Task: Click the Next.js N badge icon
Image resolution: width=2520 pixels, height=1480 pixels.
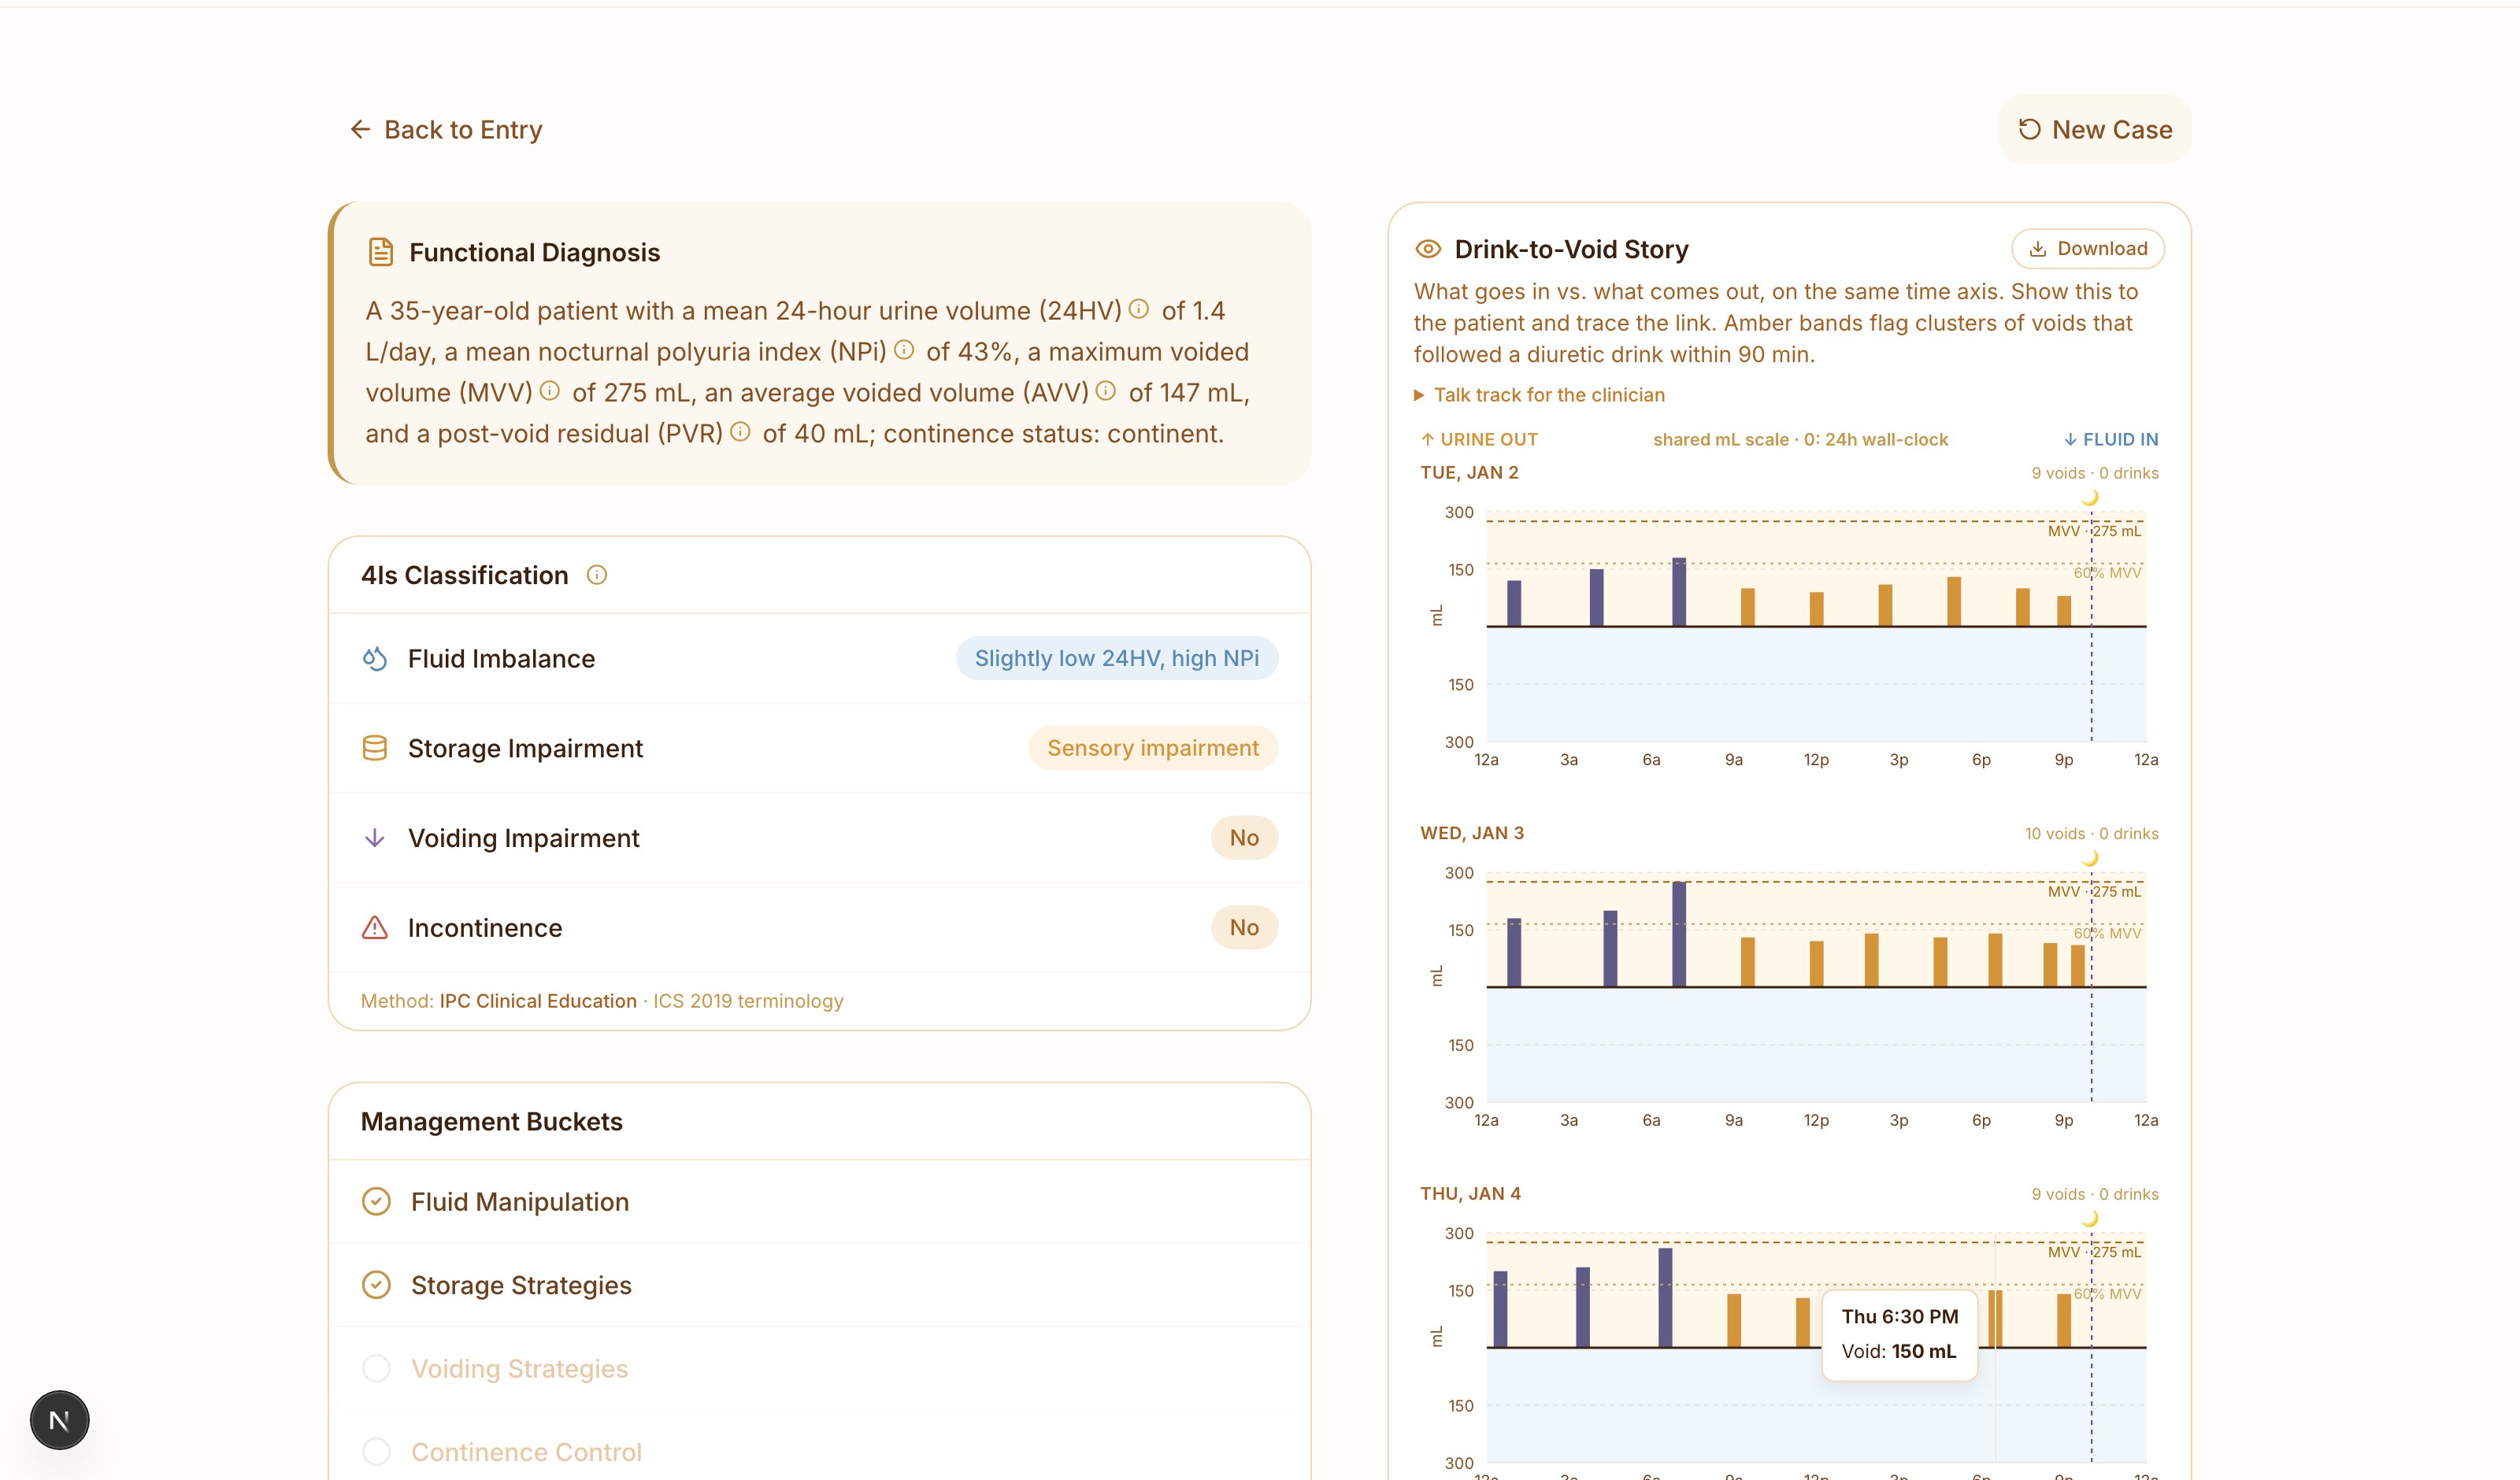Action: tap(60, 1420)
